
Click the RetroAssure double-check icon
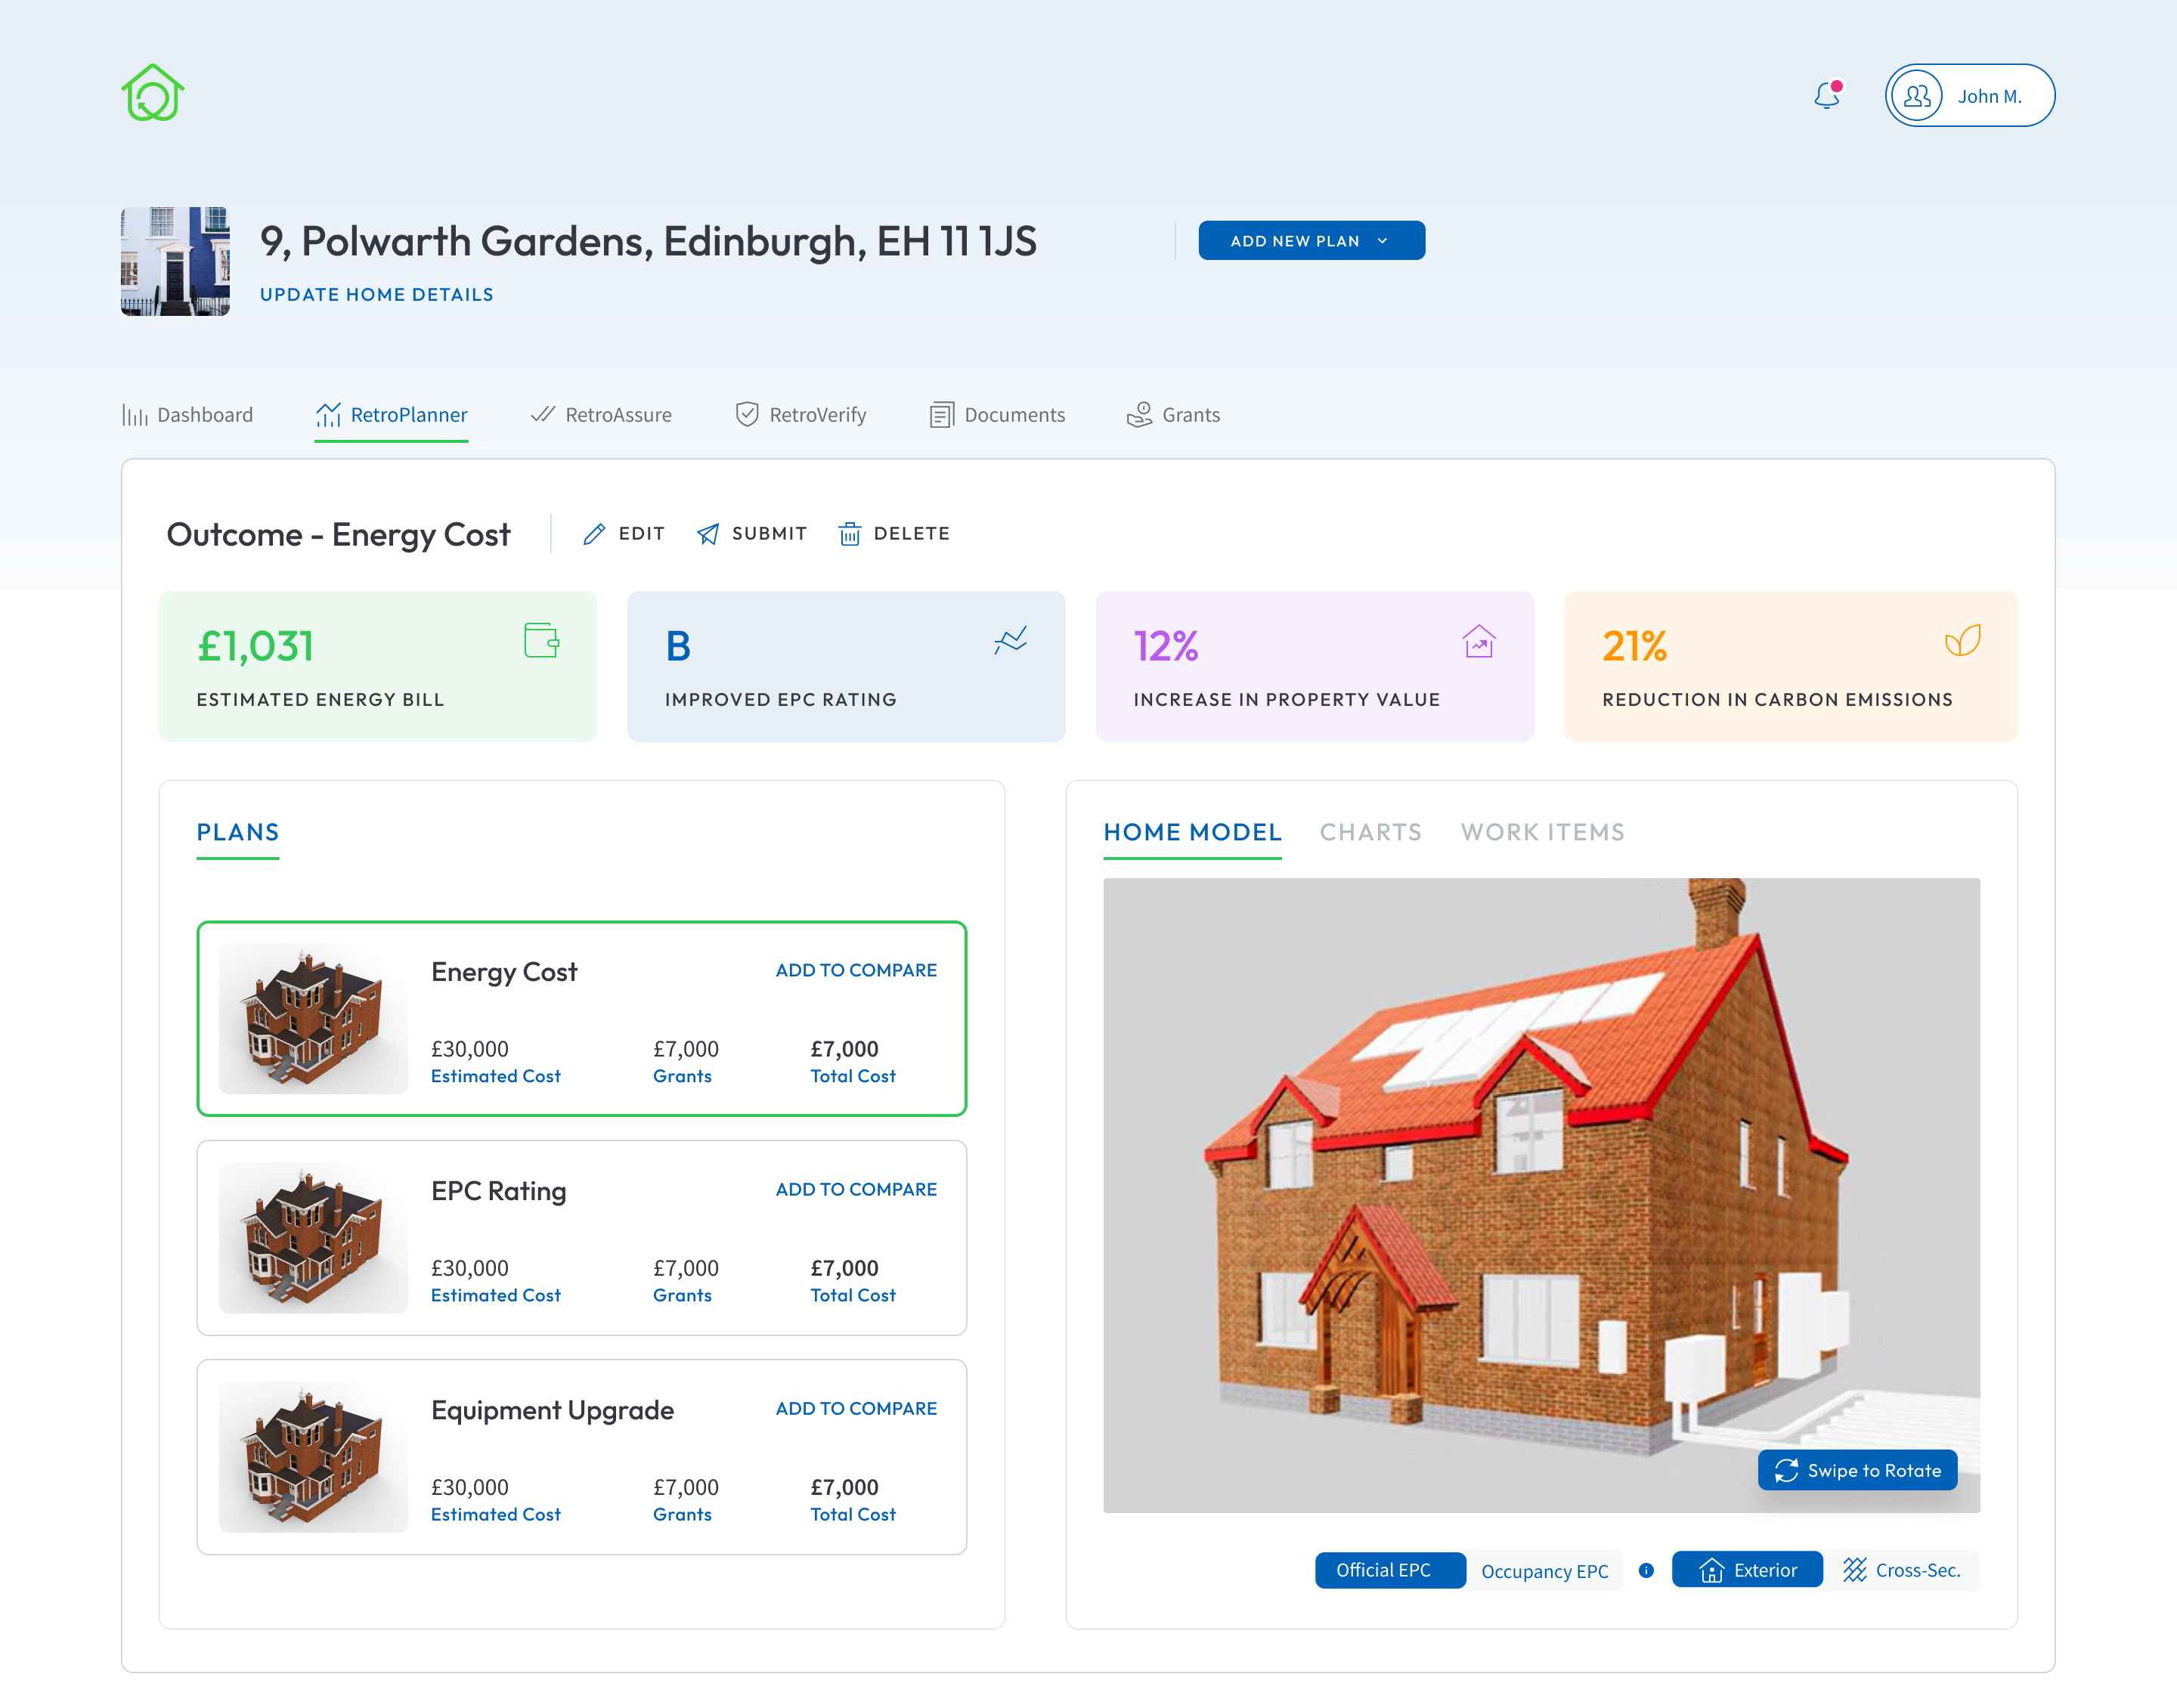543,414
